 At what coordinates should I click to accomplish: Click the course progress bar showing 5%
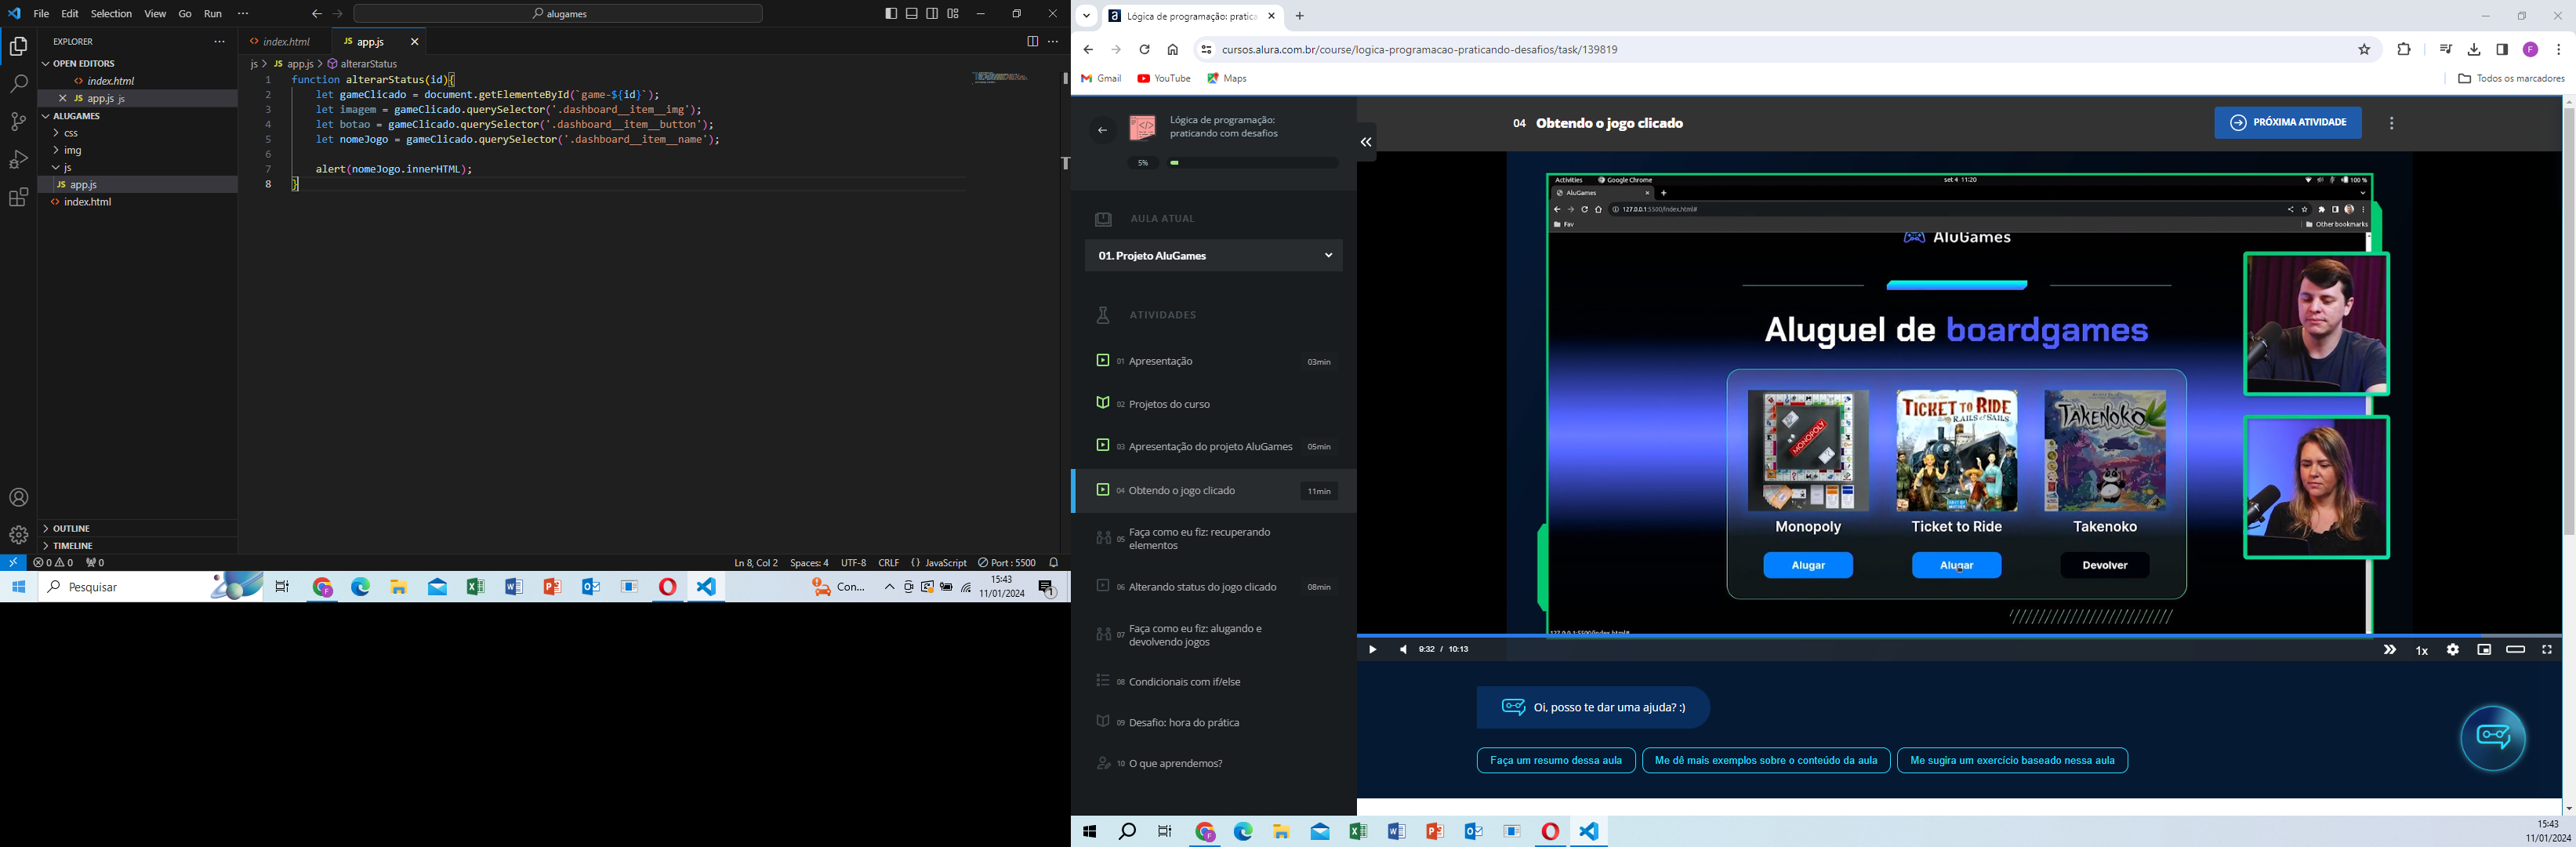(1254, 163)
